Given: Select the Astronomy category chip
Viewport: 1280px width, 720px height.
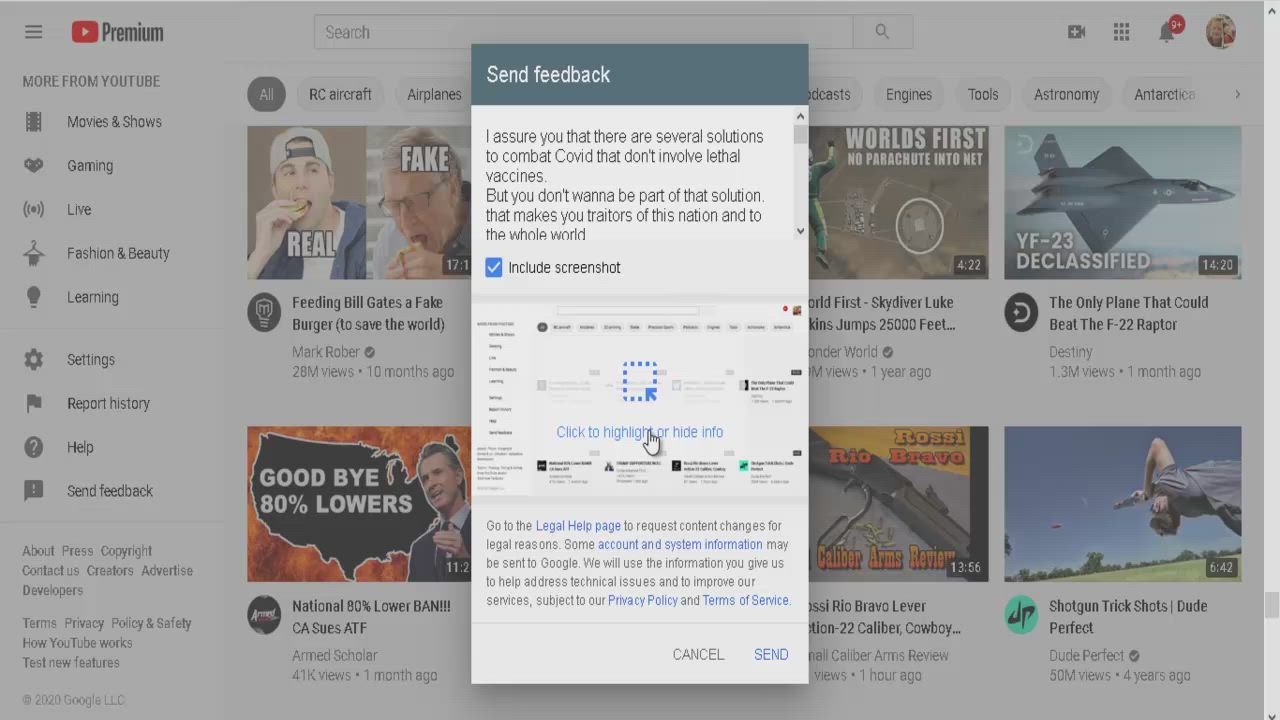Looking at the screenshot, I should click(1066, 95).
